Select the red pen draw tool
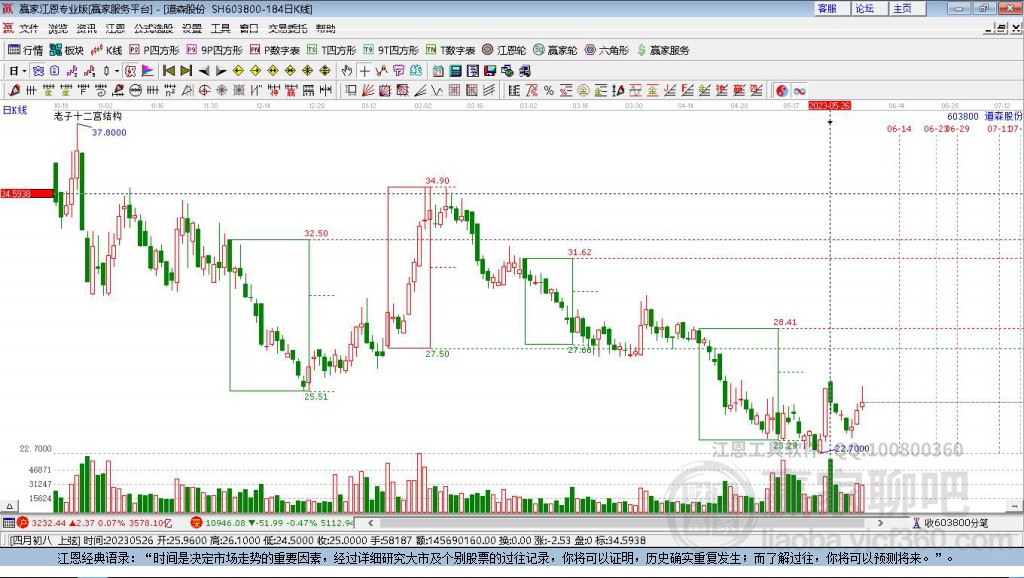The height and width of the screenshot is (578, 1024). [x=14, y=90]
